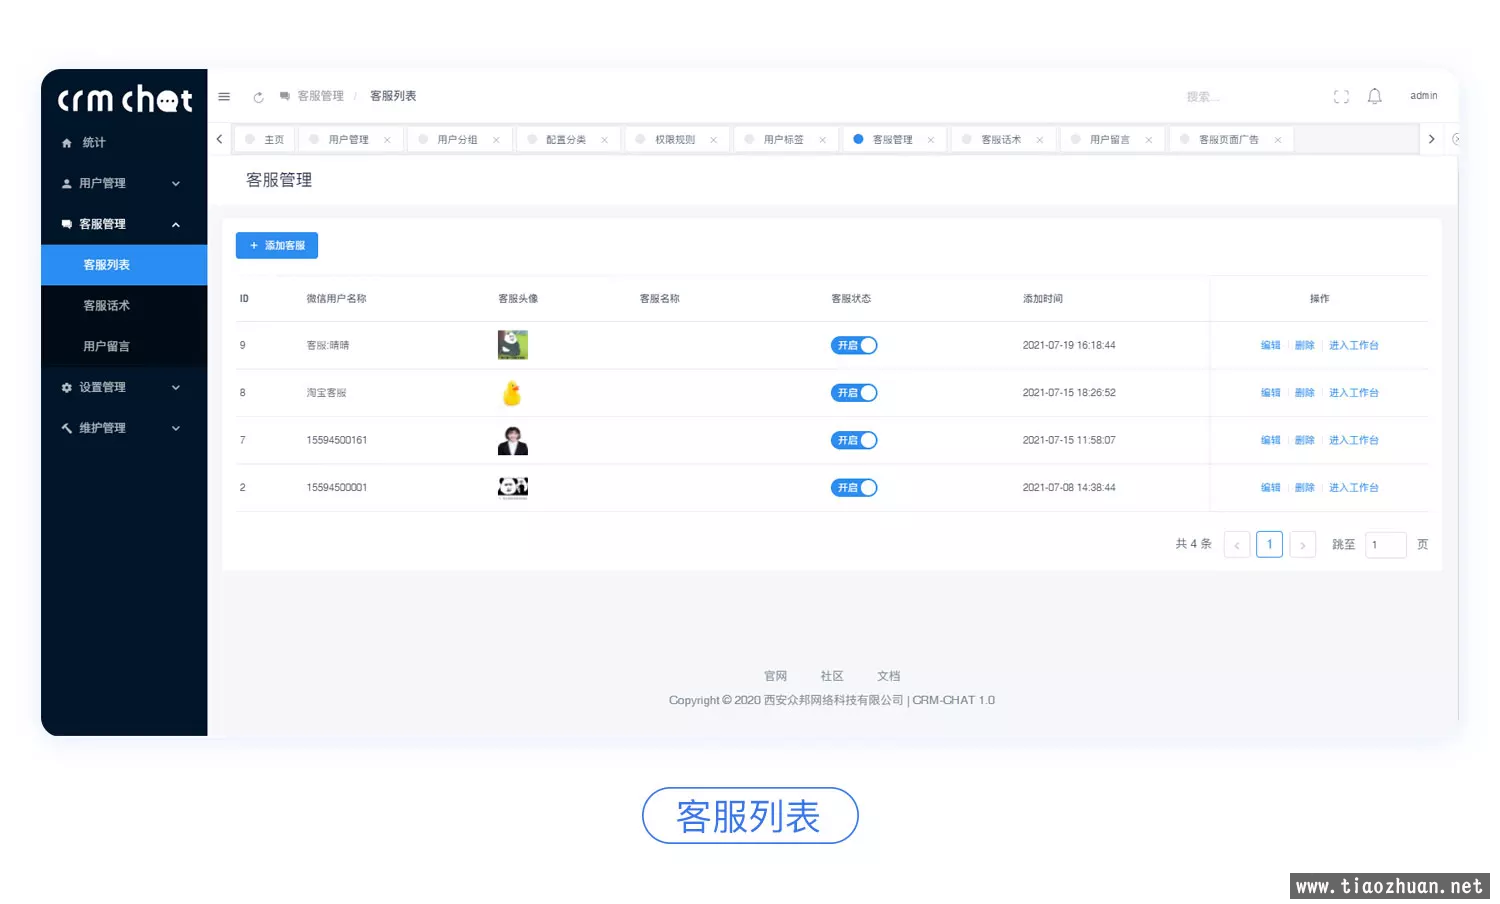
Task: Click 客服管理 breadcrumb link
Action: pyautogui.click(x=320, y=97)
